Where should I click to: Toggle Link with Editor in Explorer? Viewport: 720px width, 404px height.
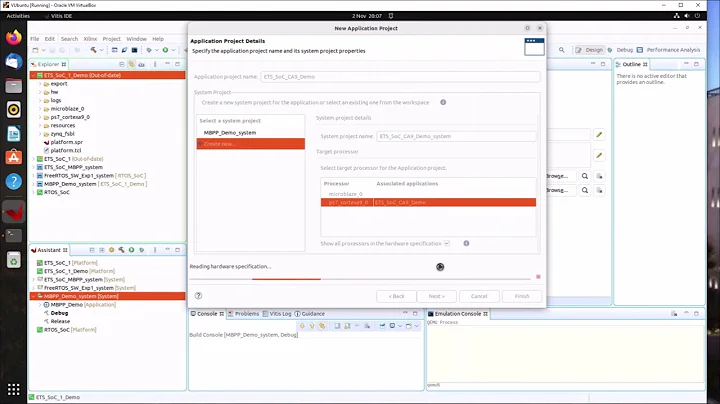tap(131, 64)
